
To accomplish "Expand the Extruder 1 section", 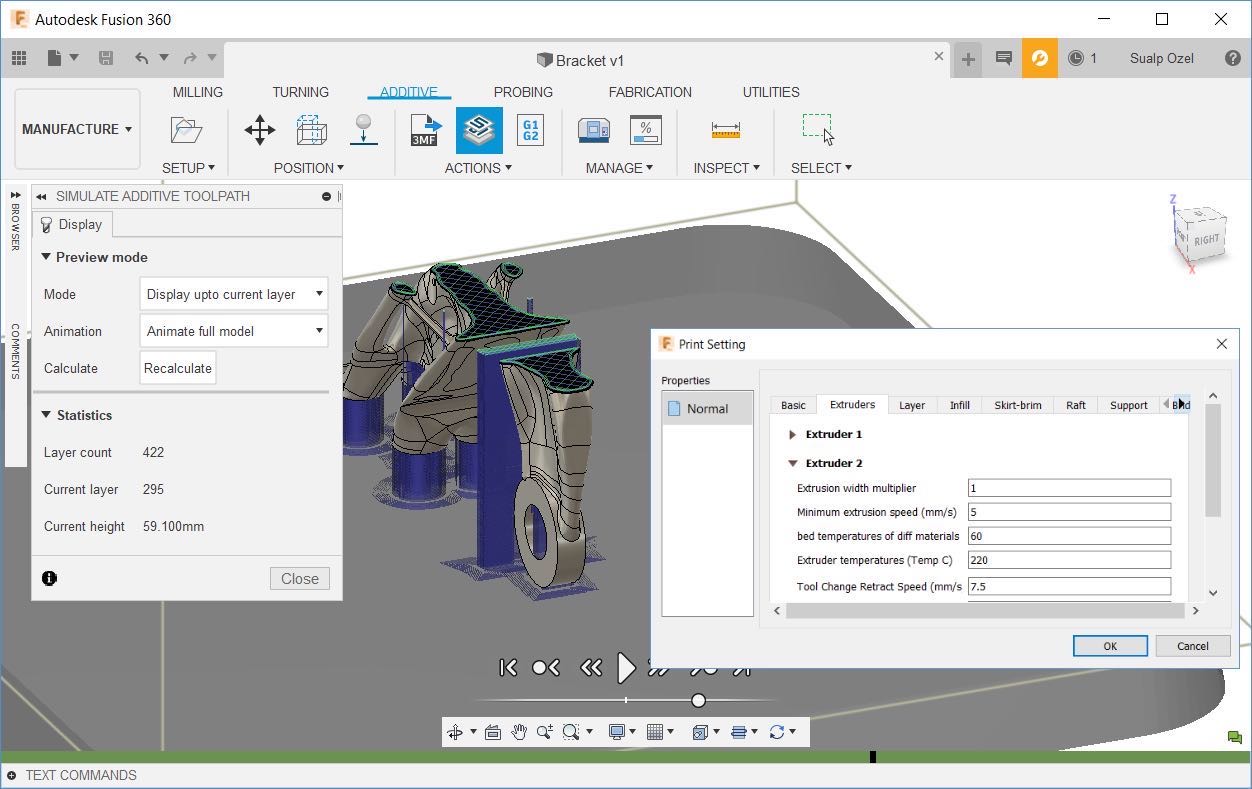I will (x=792, y=435).
